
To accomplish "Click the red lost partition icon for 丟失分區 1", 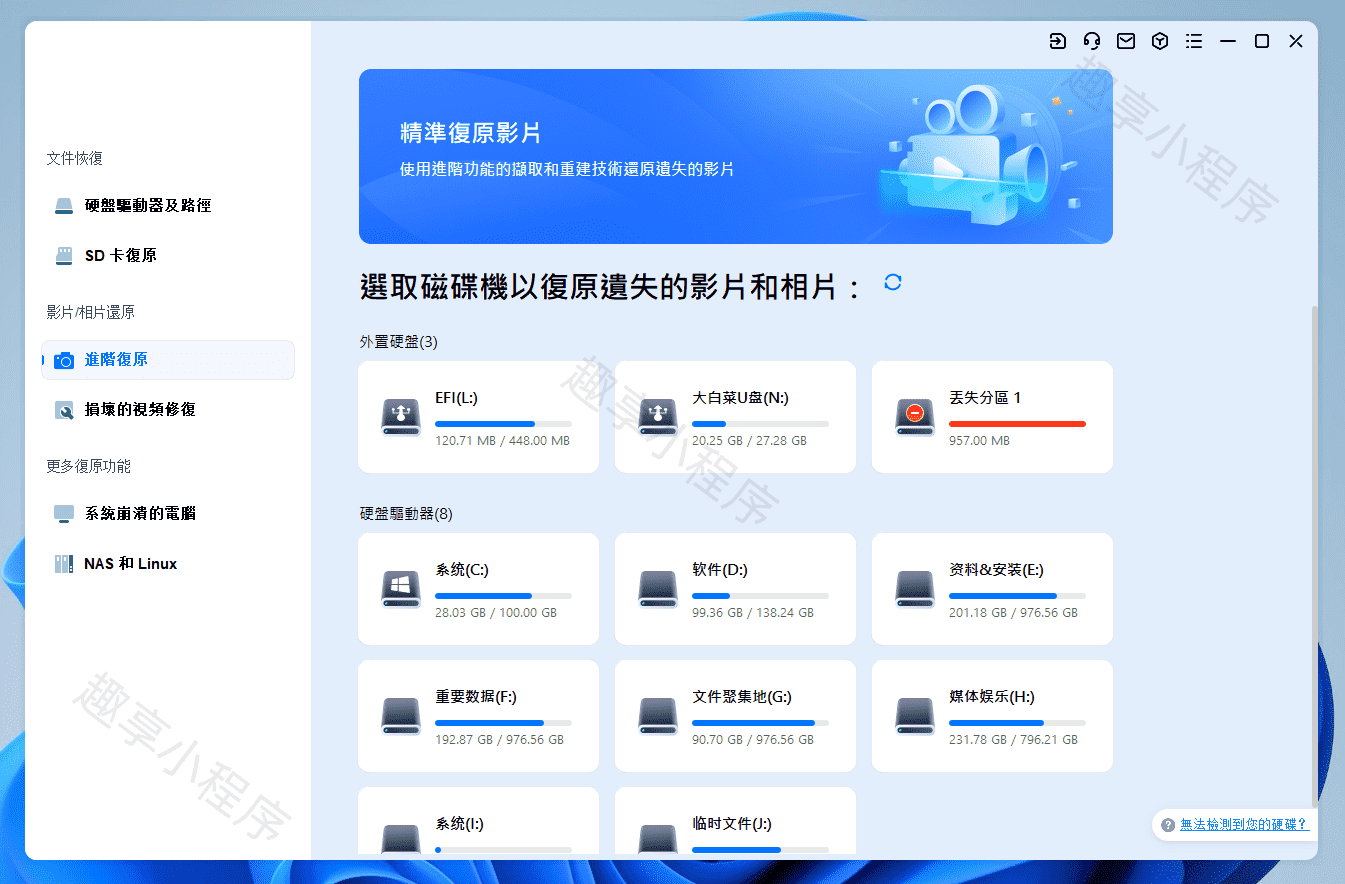I will click(915, 416).
